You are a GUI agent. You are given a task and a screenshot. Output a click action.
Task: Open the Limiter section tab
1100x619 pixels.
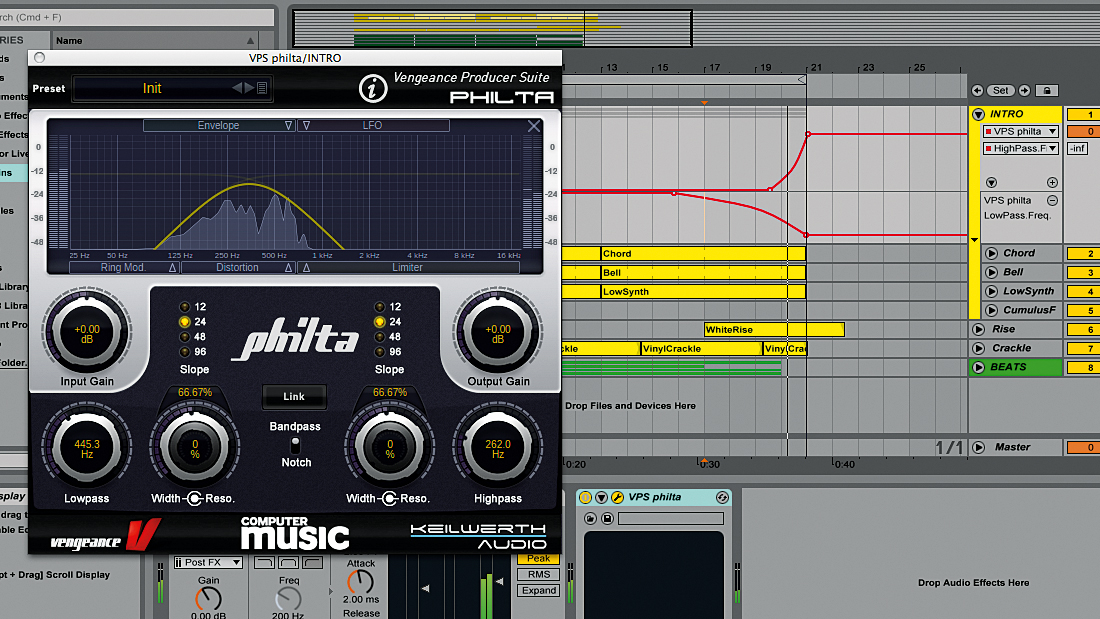point(408,267)
